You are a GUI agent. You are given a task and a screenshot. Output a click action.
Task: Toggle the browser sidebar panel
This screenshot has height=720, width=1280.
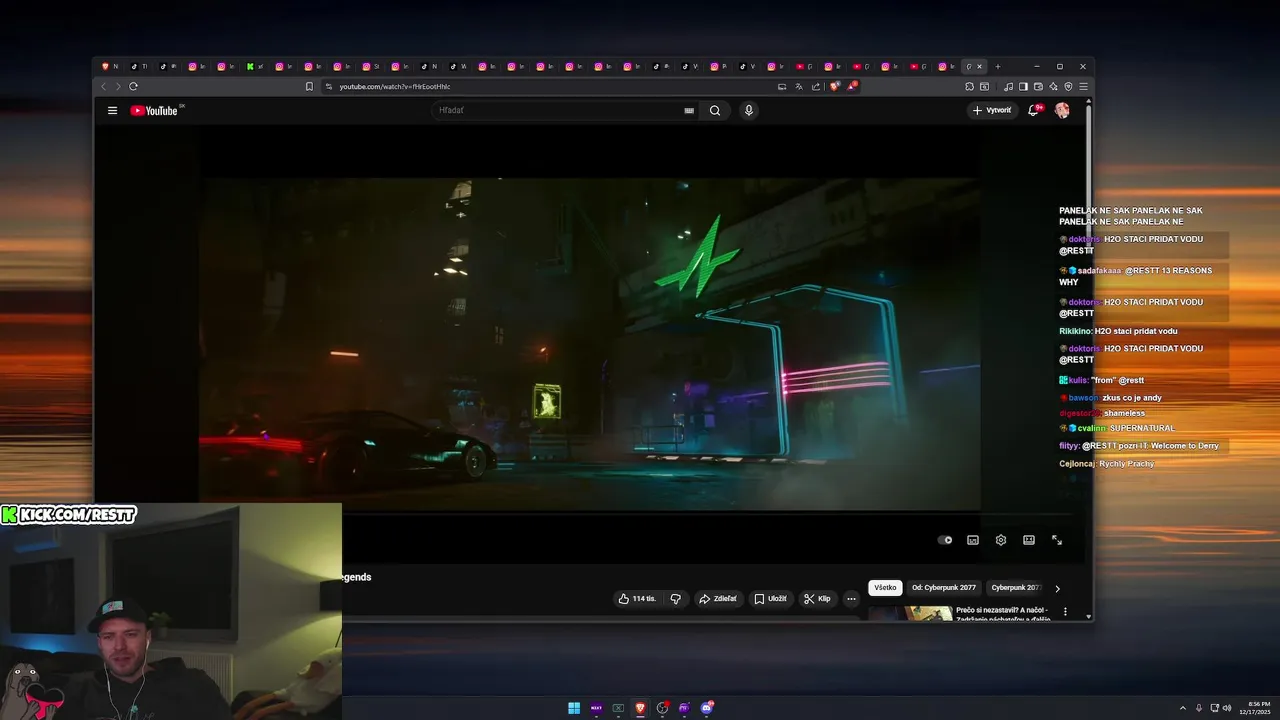pyautogui.click(x=1023, y=87)
